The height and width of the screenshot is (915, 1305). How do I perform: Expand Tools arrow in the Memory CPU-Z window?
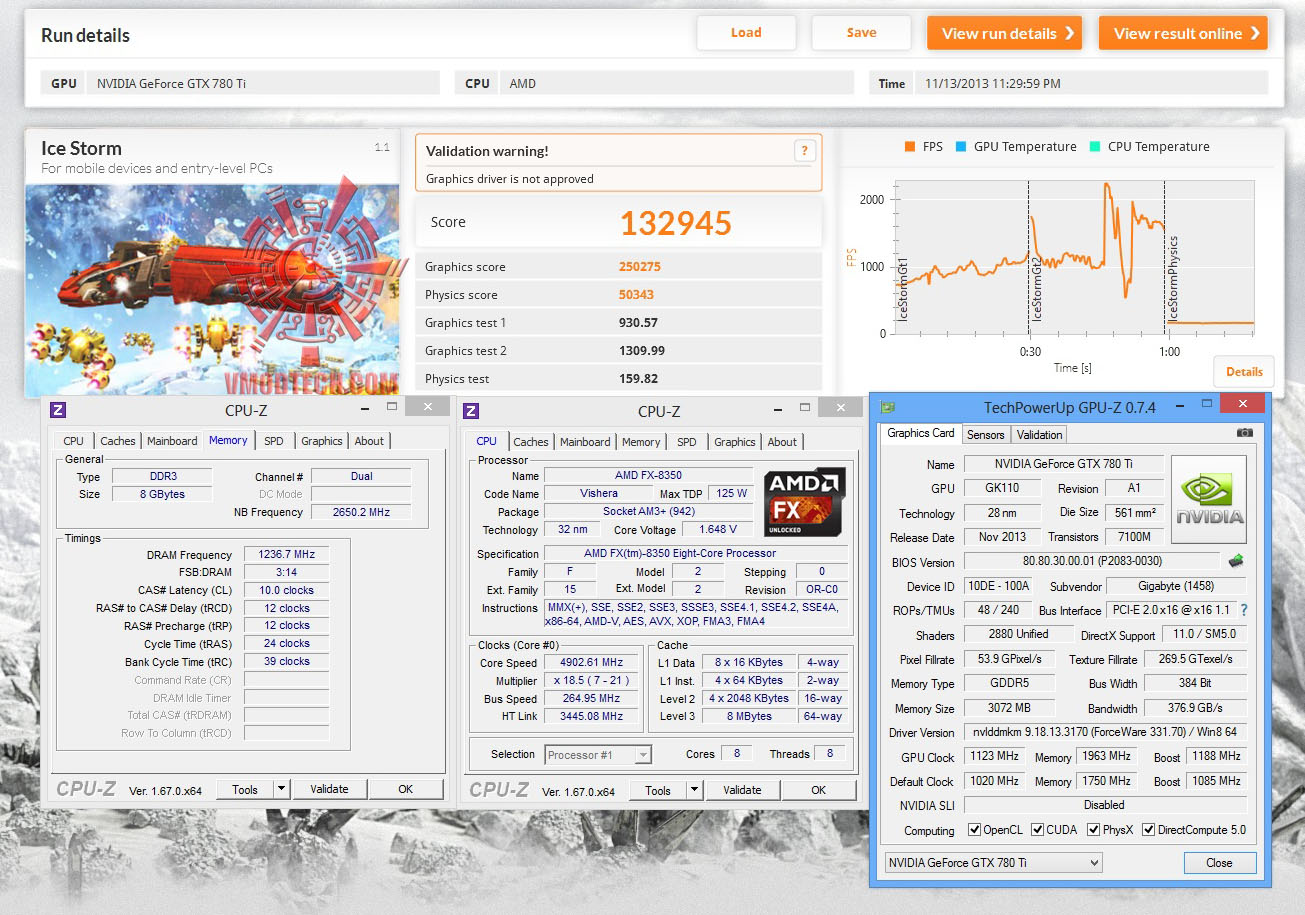[x=282, y=789]
